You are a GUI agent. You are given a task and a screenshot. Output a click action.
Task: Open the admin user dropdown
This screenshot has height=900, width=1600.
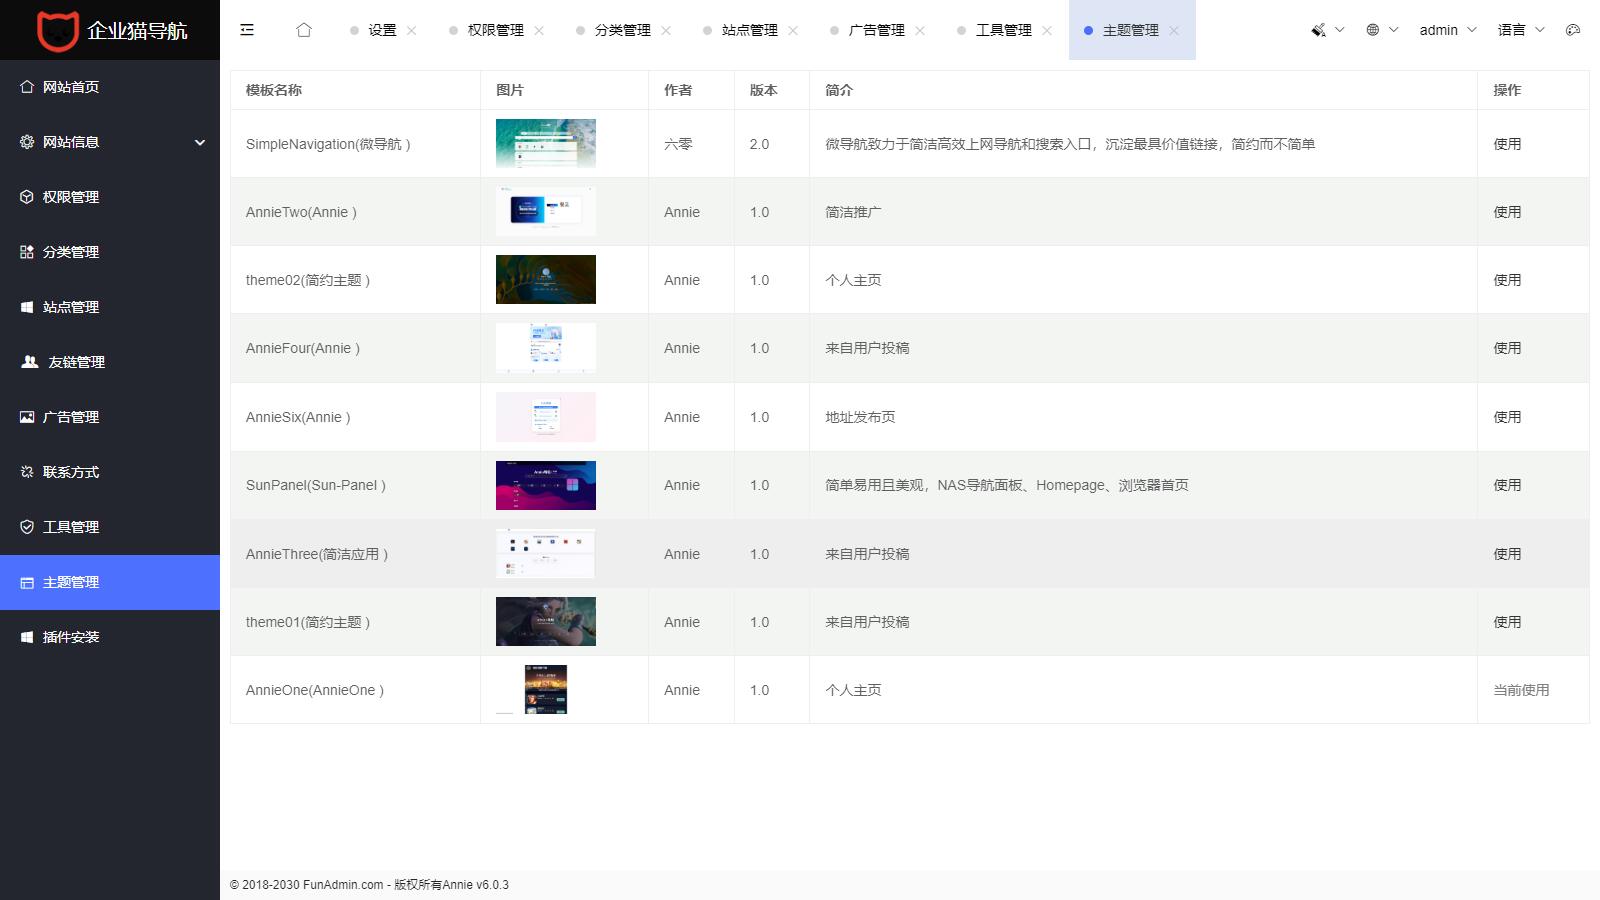click(x=1447, y=30)
